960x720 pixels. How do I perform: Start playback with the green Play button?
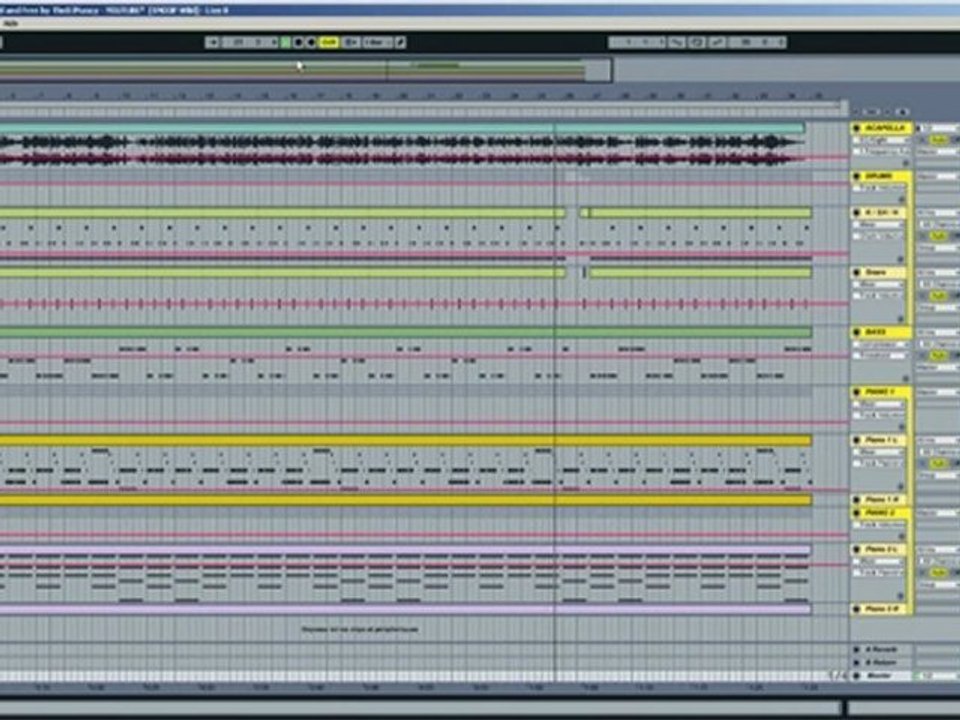[x=285, y=42]
